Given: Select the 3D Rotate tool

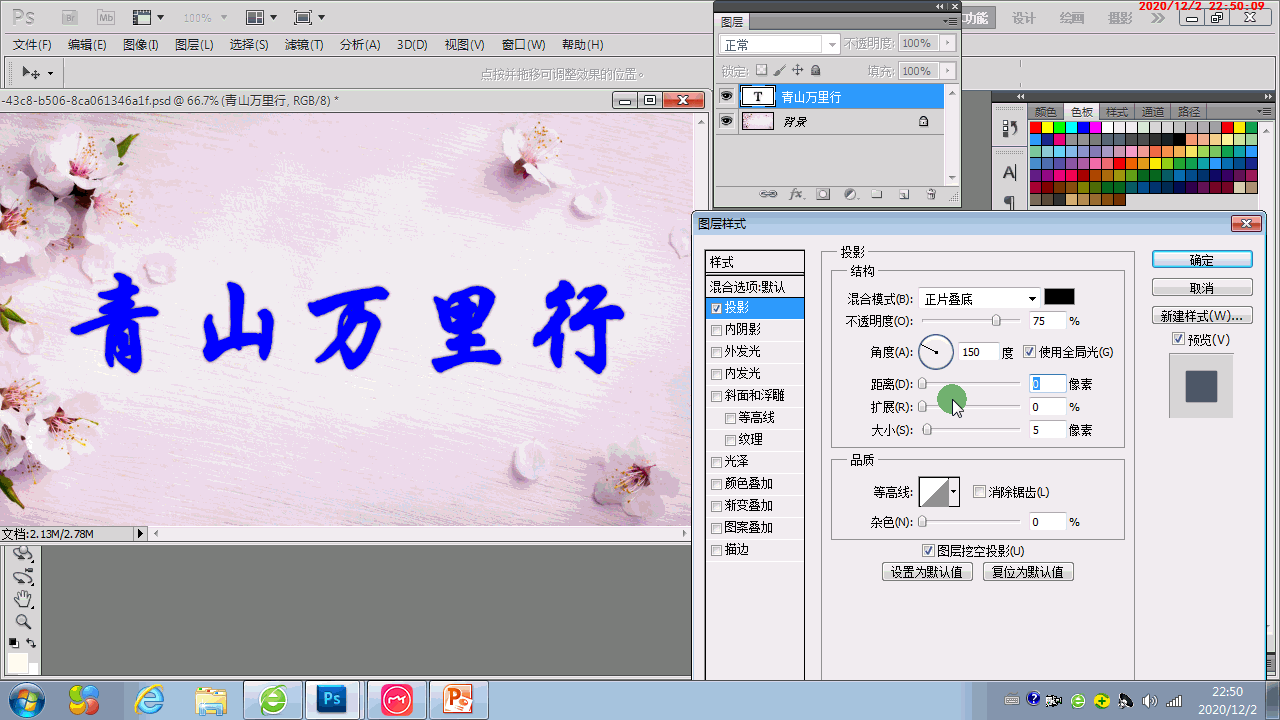Looking at the screenshot, I should click(x=22, y=555).
